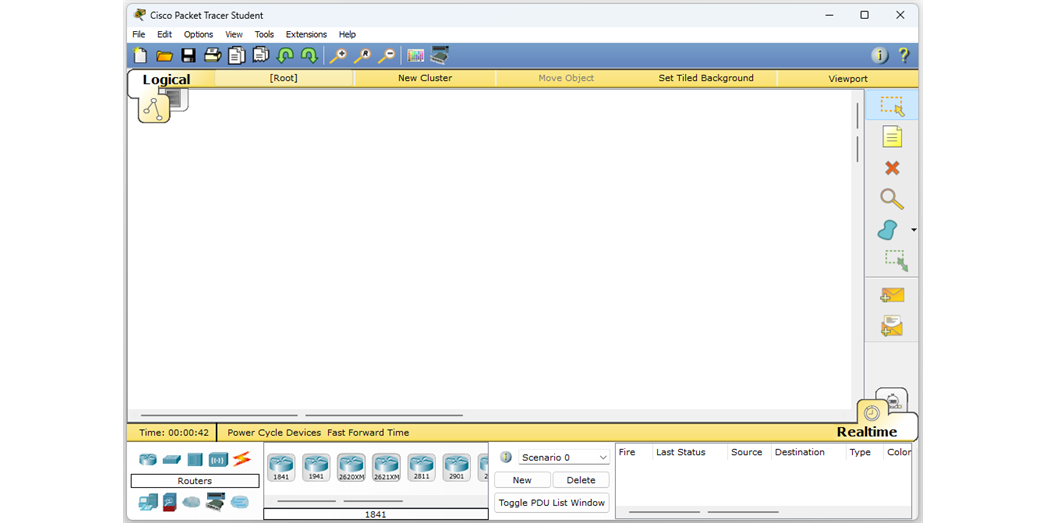1046x523 pixels.
Task: Activate the red X Delete tool
Action: (891, 168)
